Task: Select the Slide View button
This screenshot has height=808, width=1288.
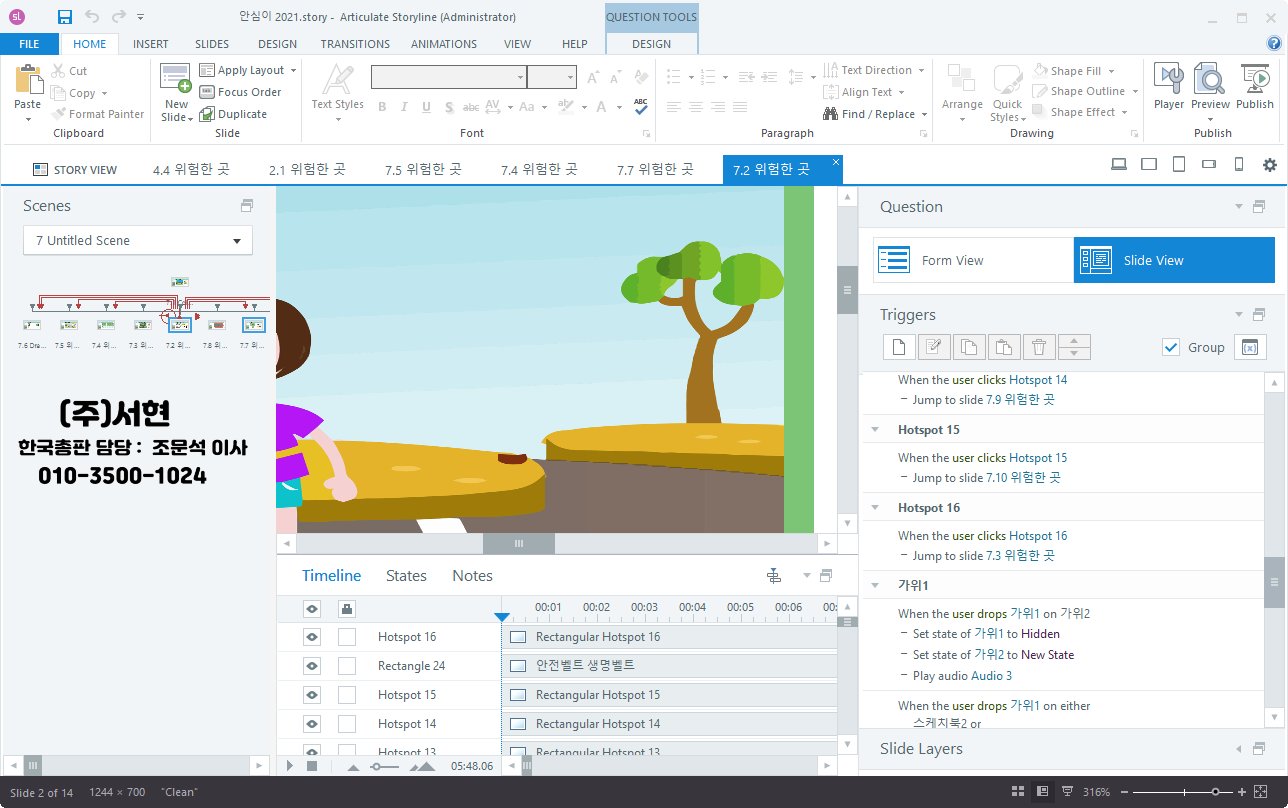Action: coord(1174,260)
